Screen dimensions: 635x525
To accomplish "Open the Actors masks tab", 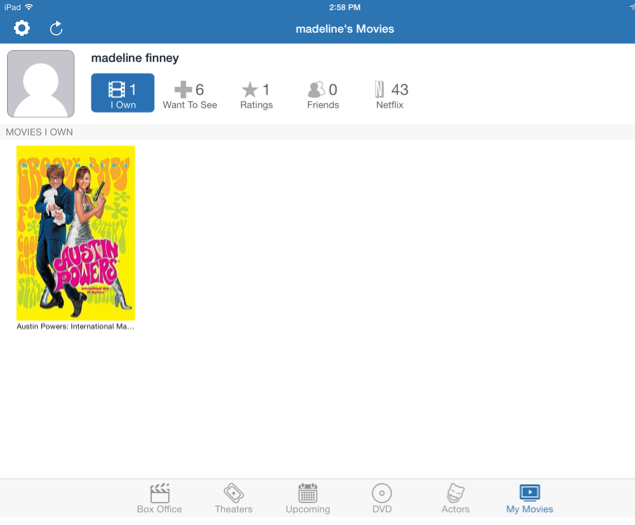I will pyautogui.click(x=455, y=498).
